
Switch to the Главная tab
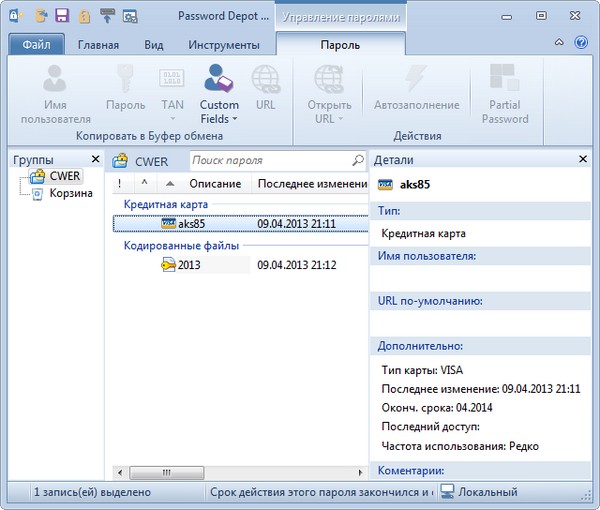coord(99,45)
